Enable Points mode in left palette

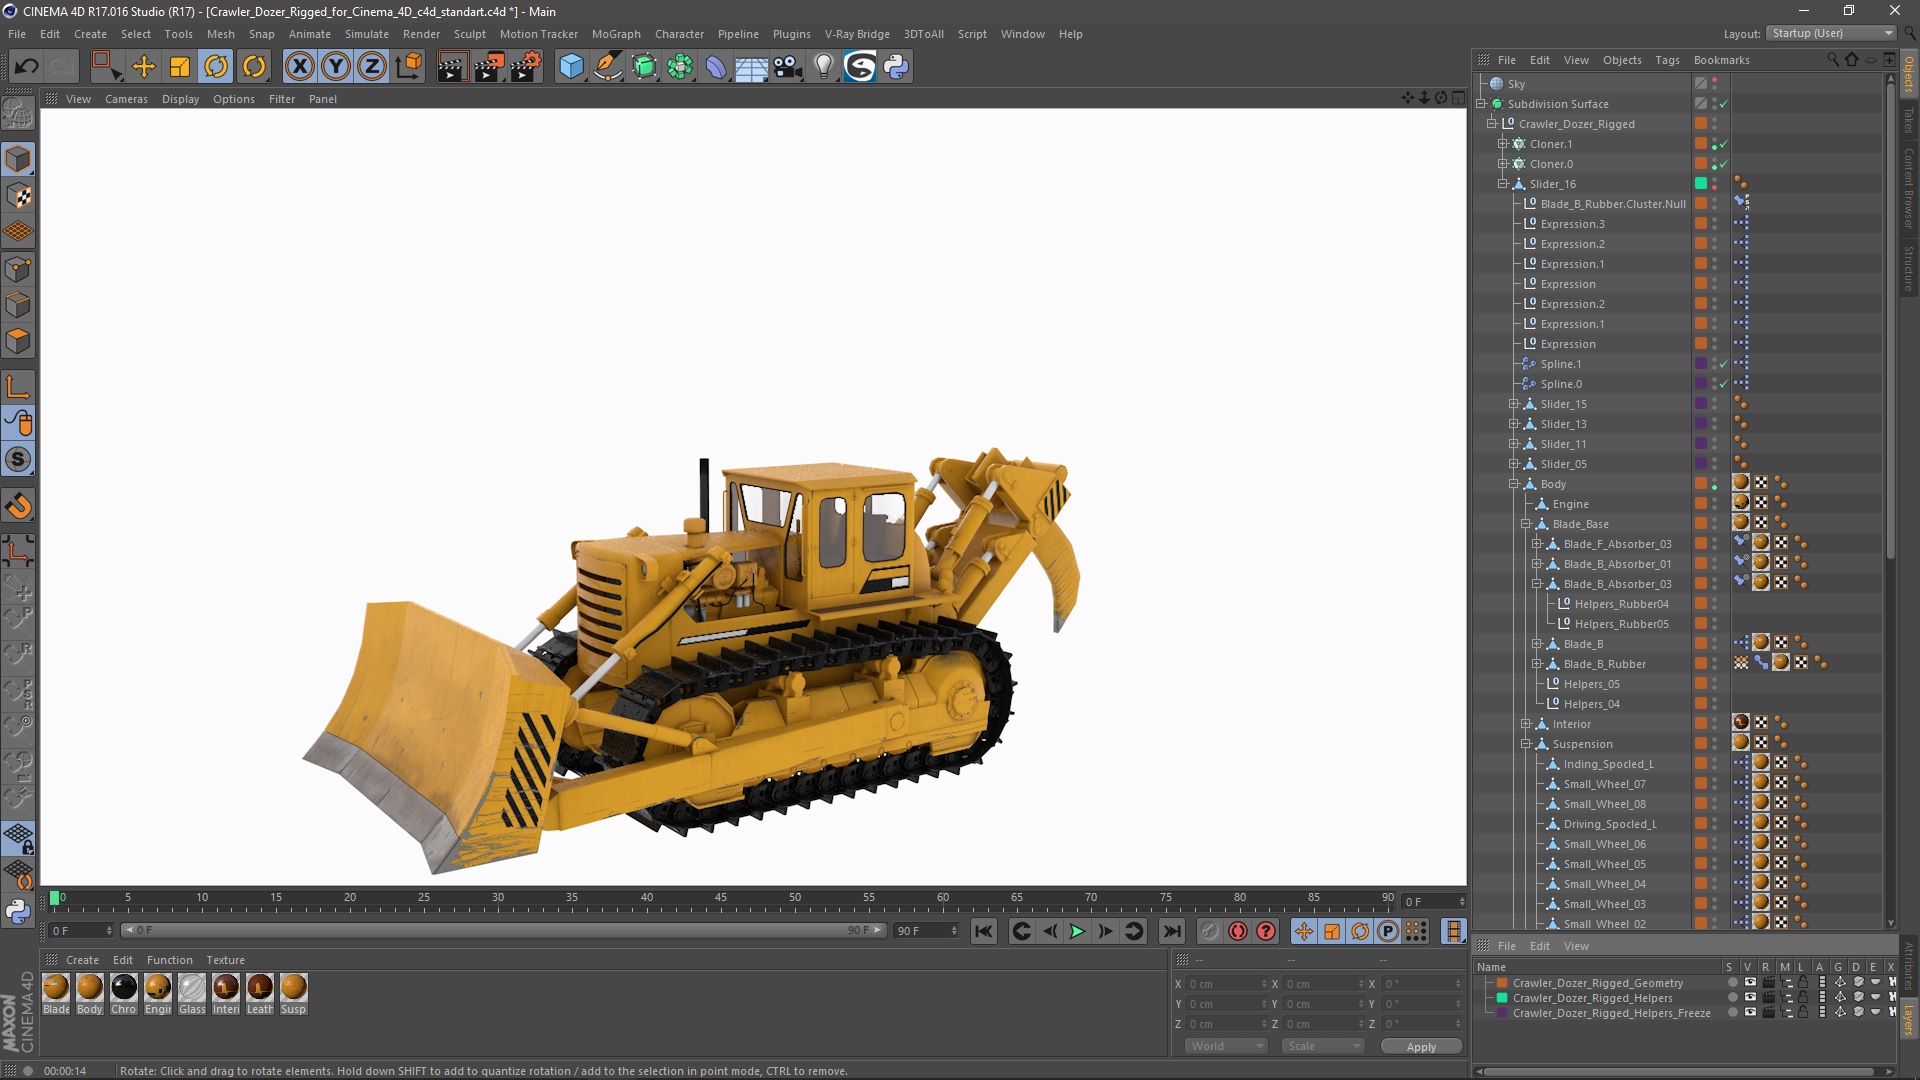coord(18,270)
